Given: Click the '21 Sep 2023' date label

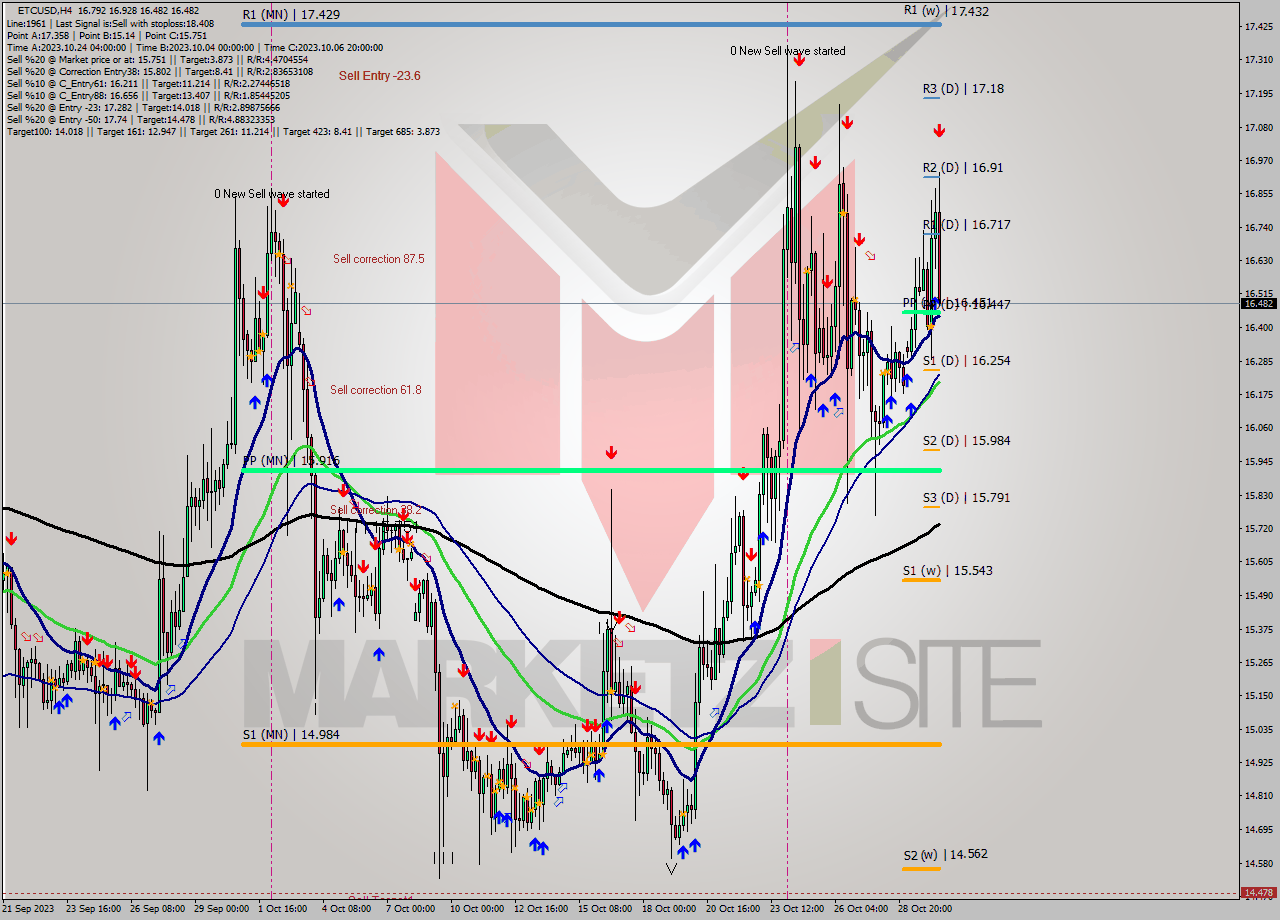Looking at the screenshot, I should click(x=28, y=909).
